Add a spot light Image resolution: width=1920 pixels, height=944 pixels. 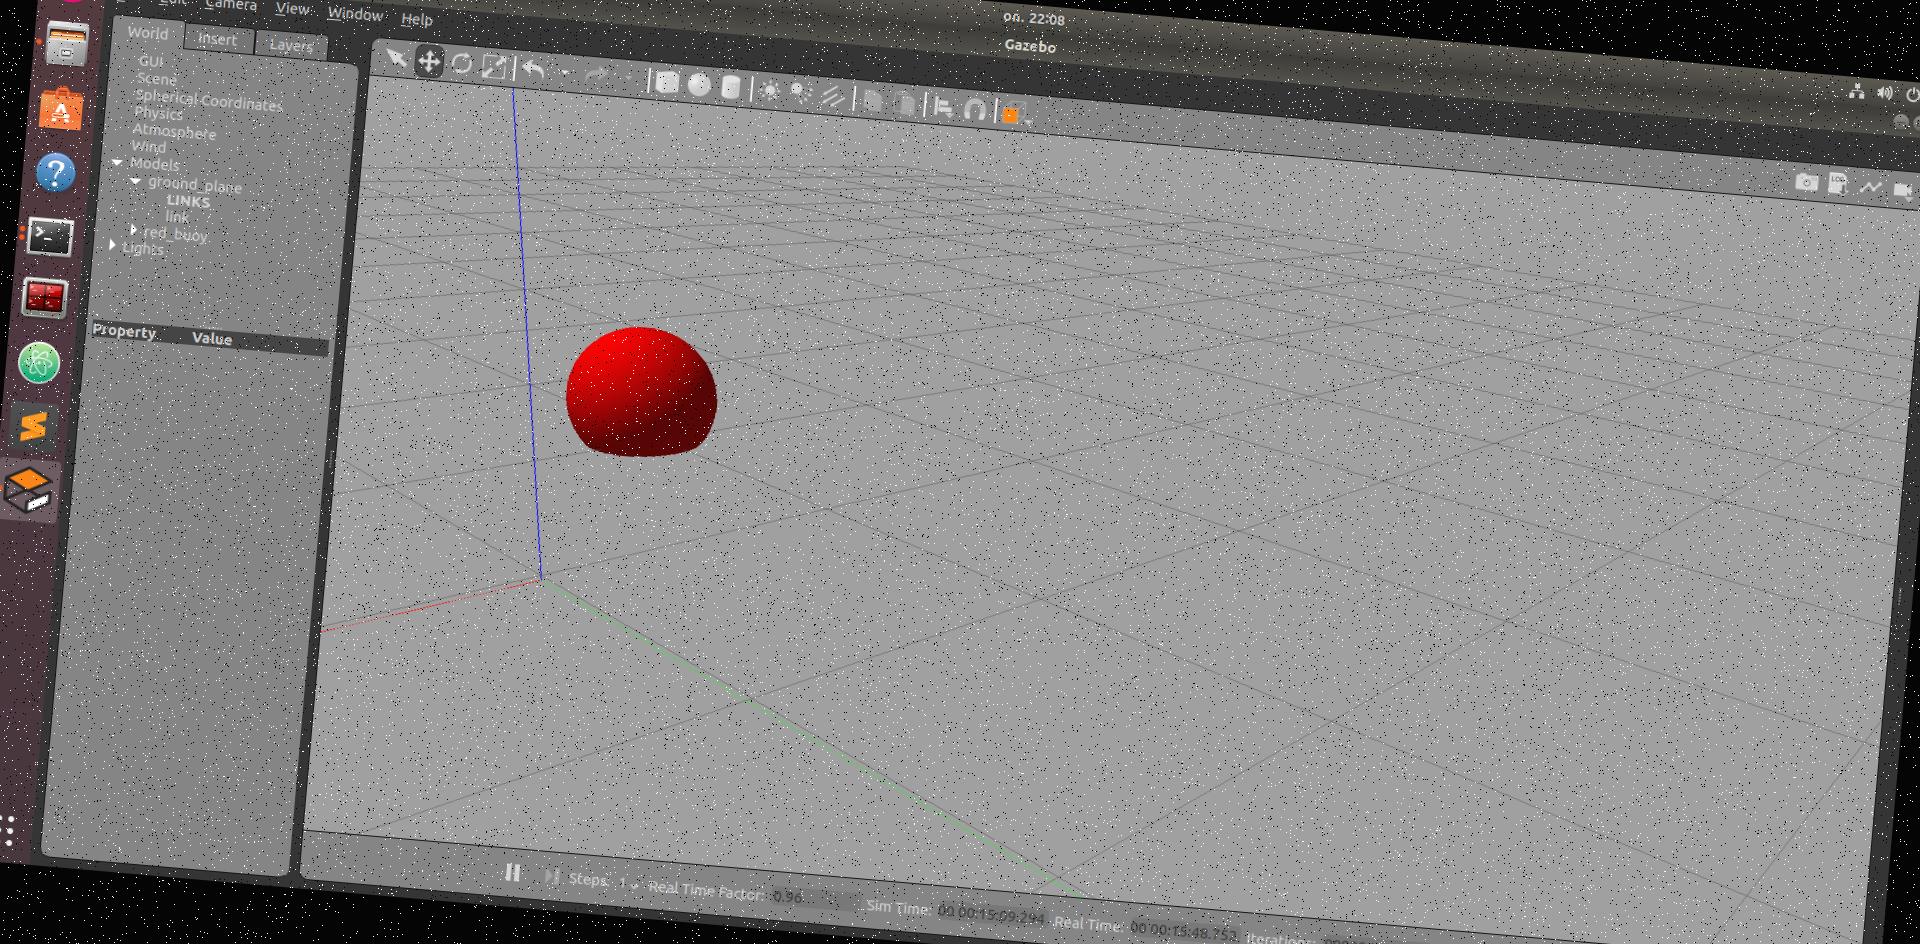[x=801, y=94]
